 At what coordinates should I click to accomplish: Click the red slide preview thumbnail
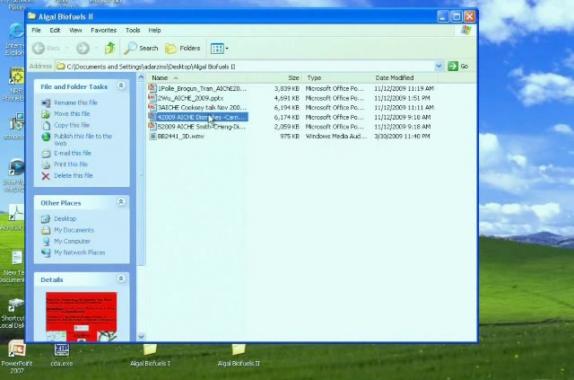tap(81, 316)
